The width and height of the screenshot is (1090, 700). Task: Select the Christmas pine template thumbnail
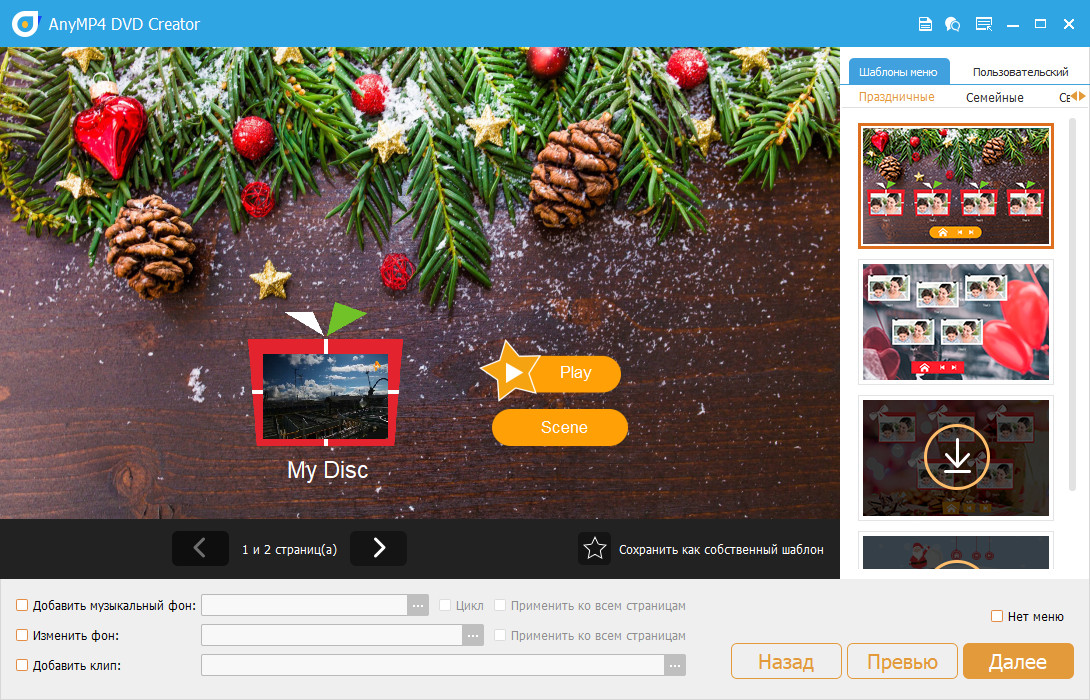(x=956, y=186)
